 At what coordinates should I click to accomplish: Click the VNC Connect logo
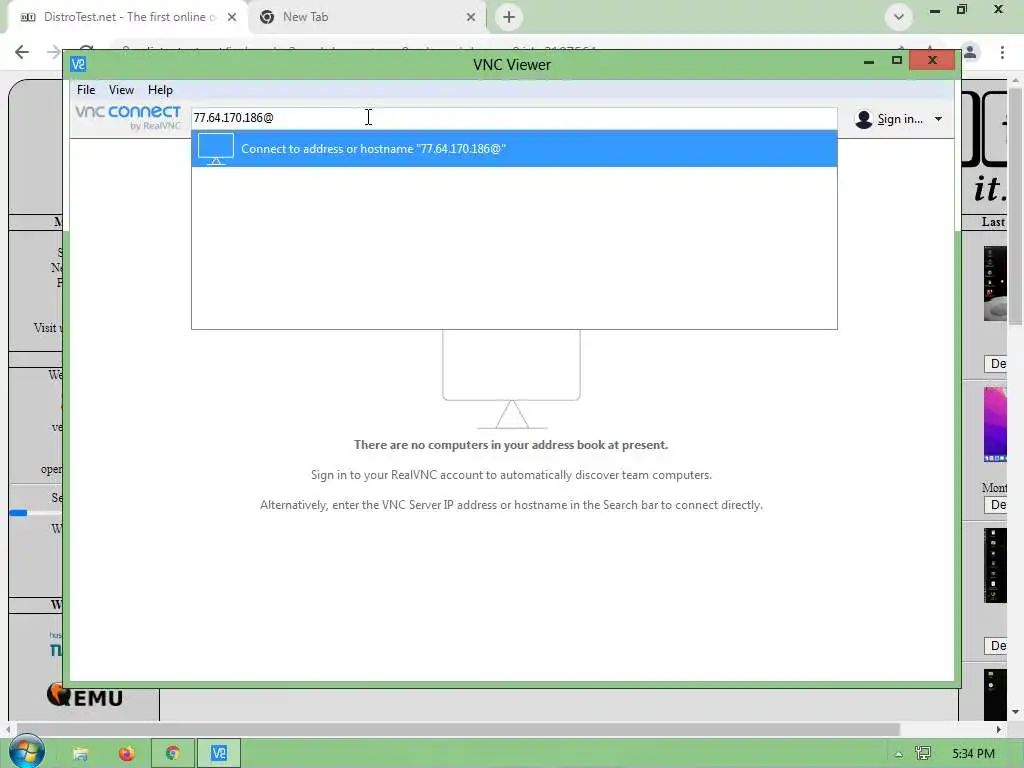(x=128, y=117)
